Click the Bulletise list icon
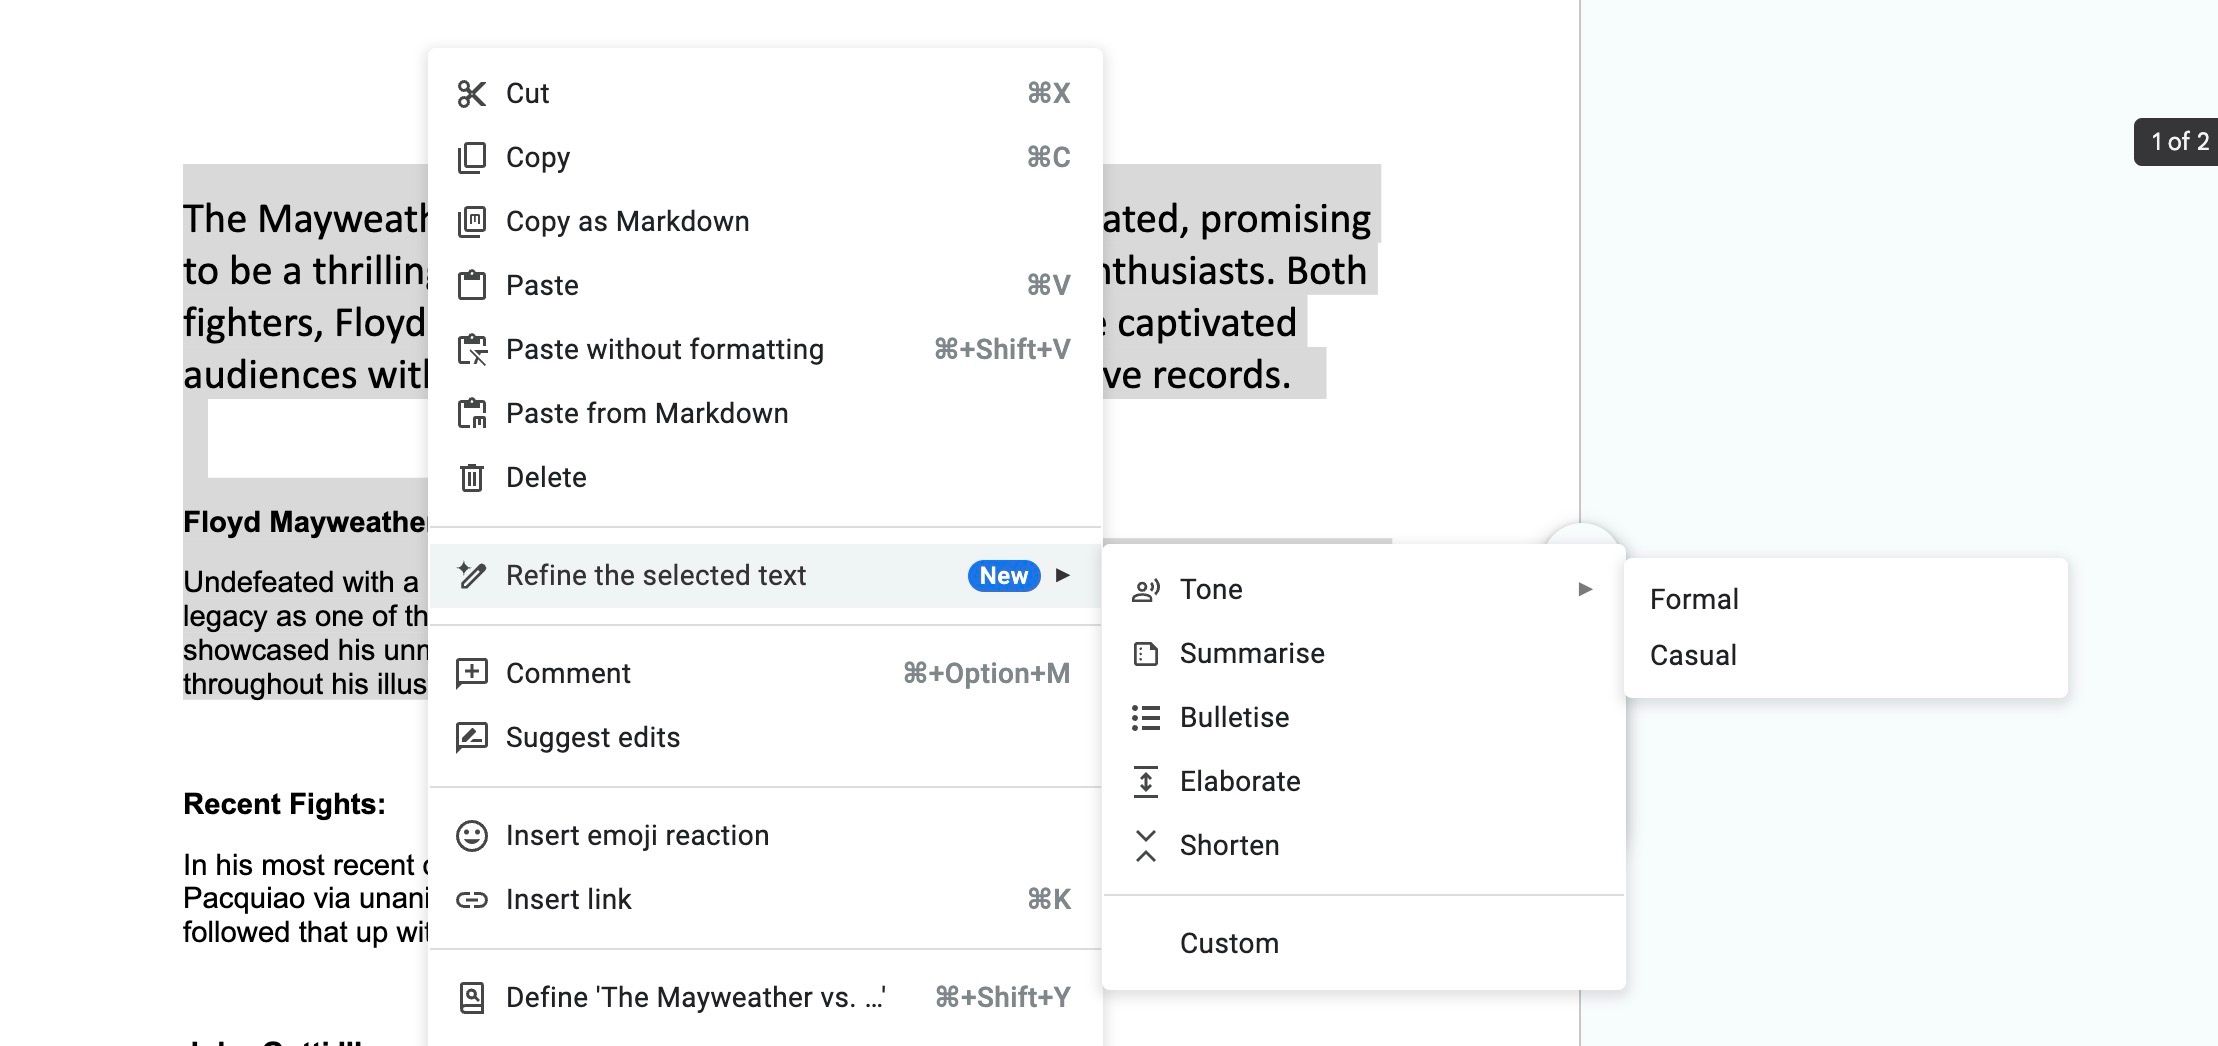Screen dimensions: 2218x1046 1146,718
